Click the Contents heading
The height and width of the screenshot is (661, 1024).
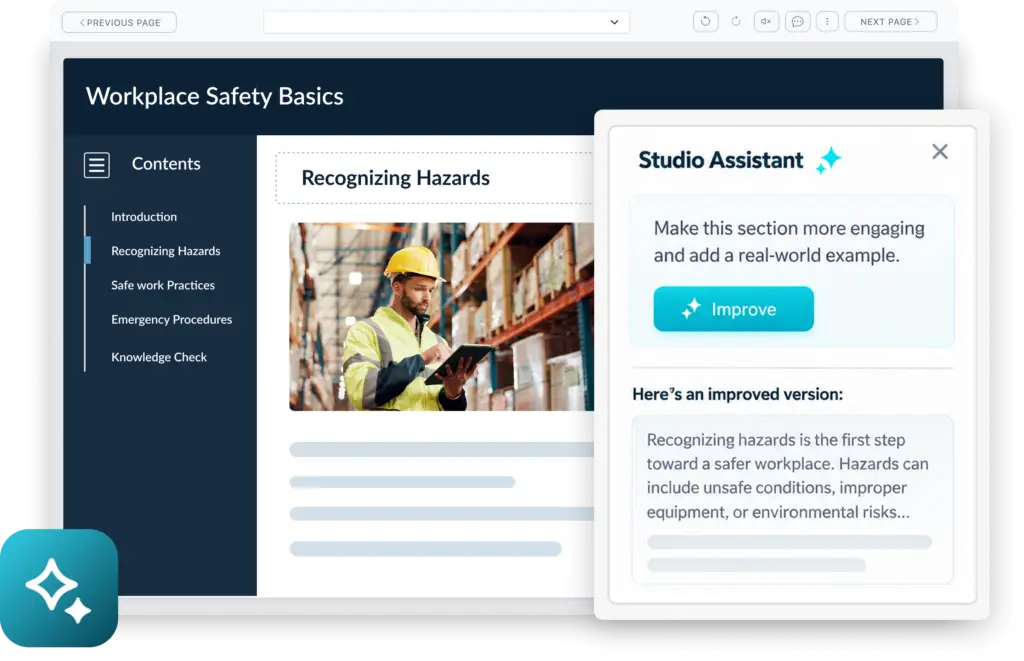point(166,164)
